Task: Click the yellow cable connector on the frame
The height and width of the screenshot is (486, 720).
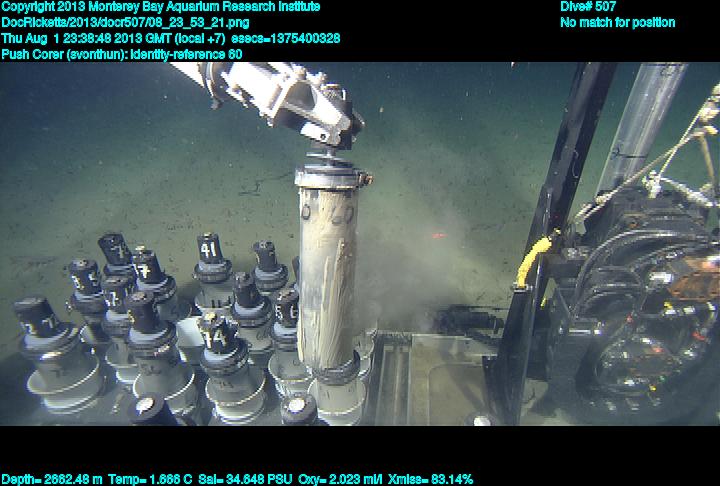Action: tap(536, 257)
